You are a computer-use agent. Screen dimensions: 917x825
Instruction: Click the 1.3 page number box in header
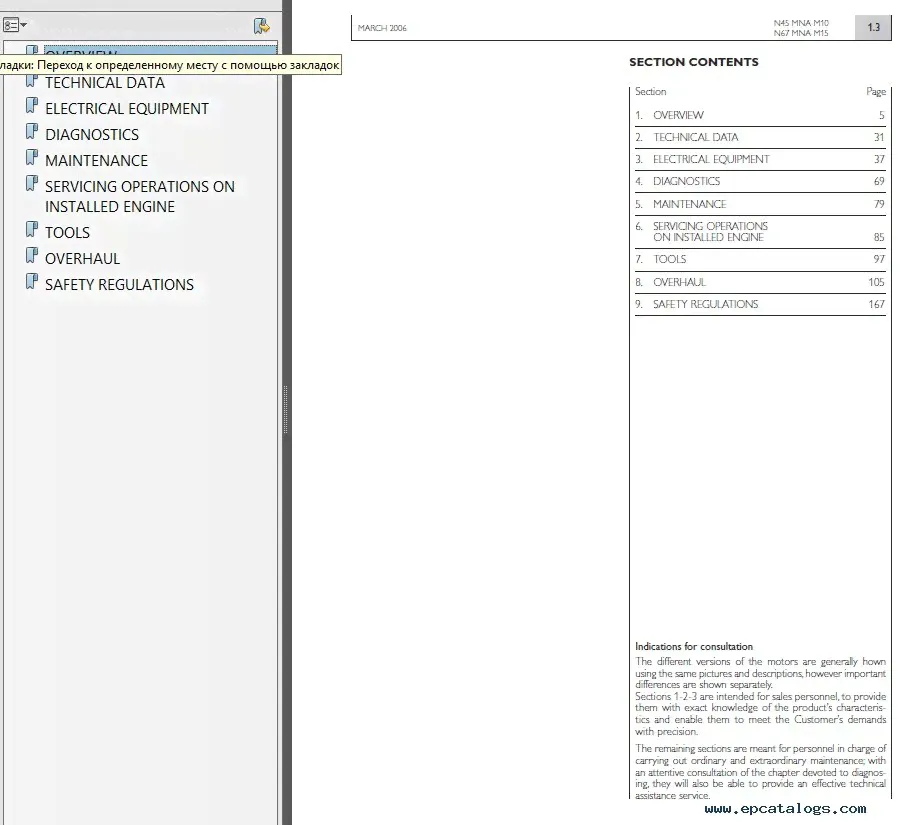pos(873,28)
